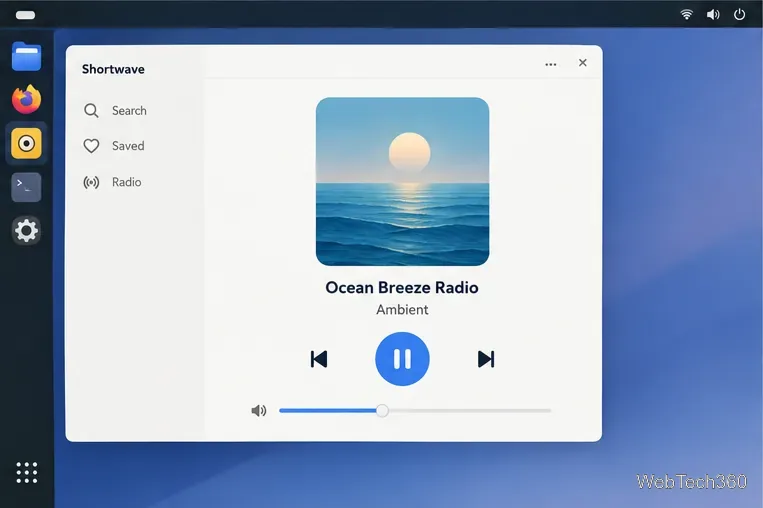Open the Search page in sidebar

115,110
